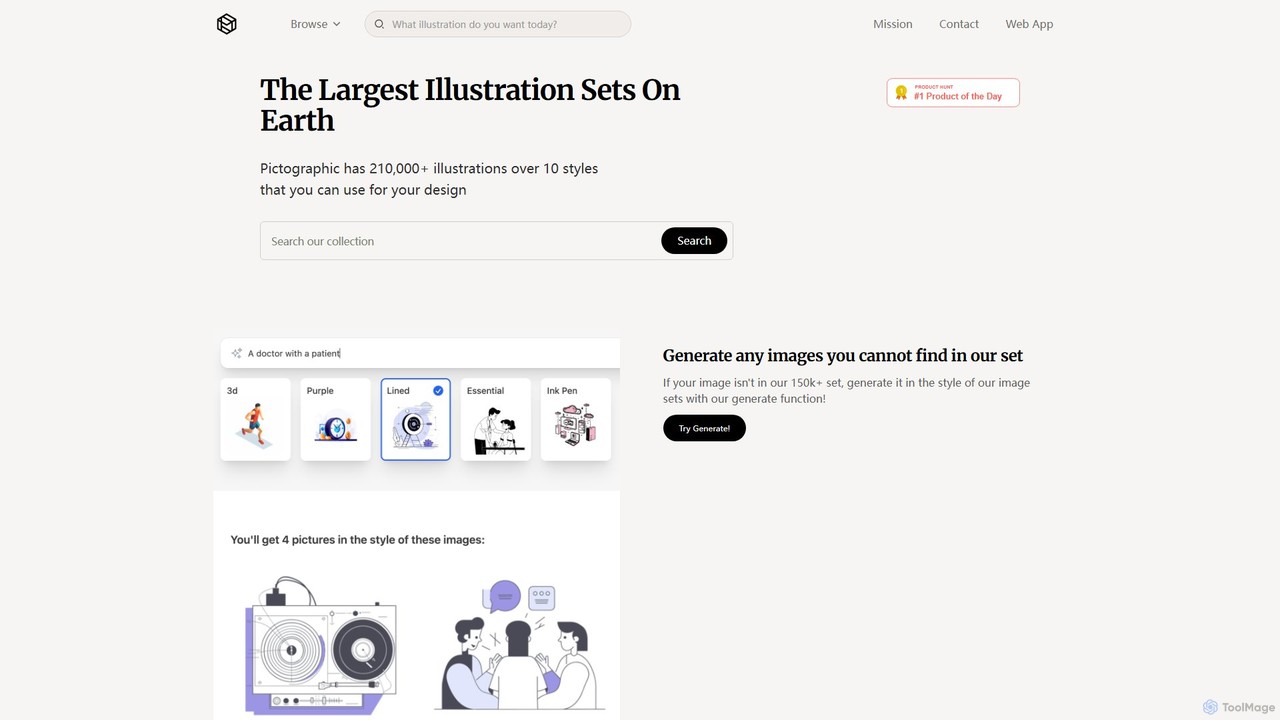This screenshot has height=720, width=1280.
Task: Select the Lined style card
Action: point(415,419)
